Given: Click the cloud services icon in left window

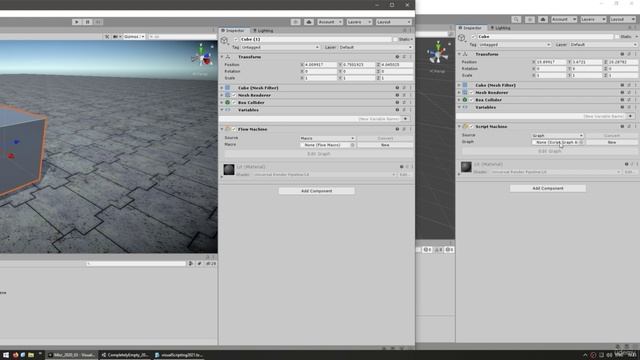Looking at the screenshot, I should click(x=309, y=22).
